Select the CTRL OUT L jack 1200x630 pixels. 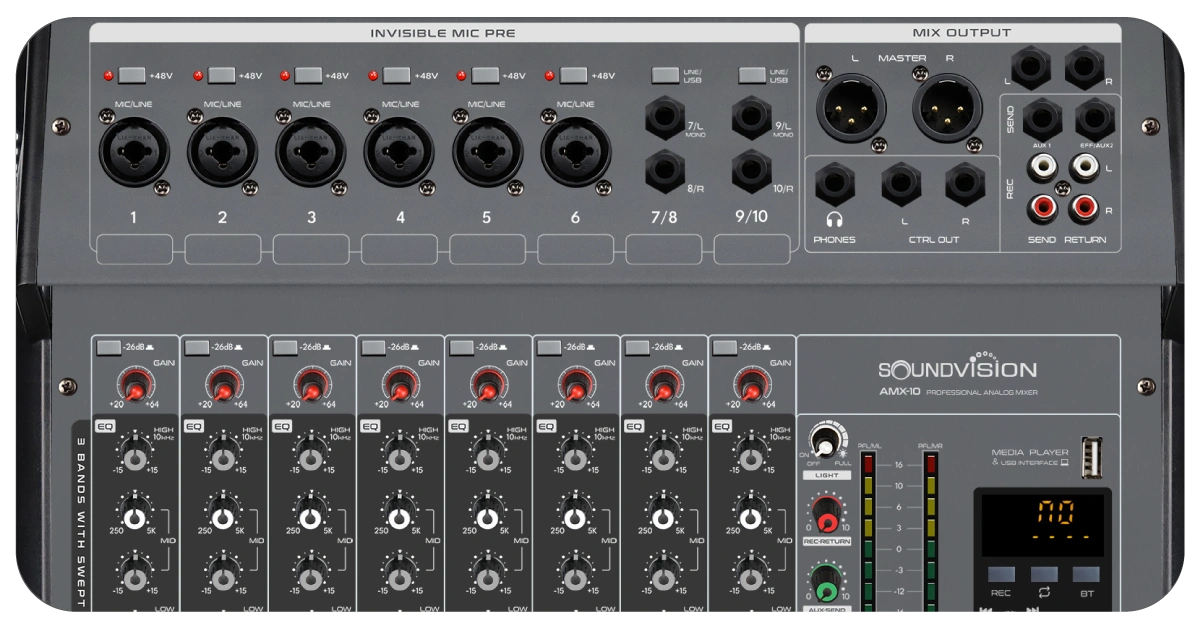(x=901, y=187)
